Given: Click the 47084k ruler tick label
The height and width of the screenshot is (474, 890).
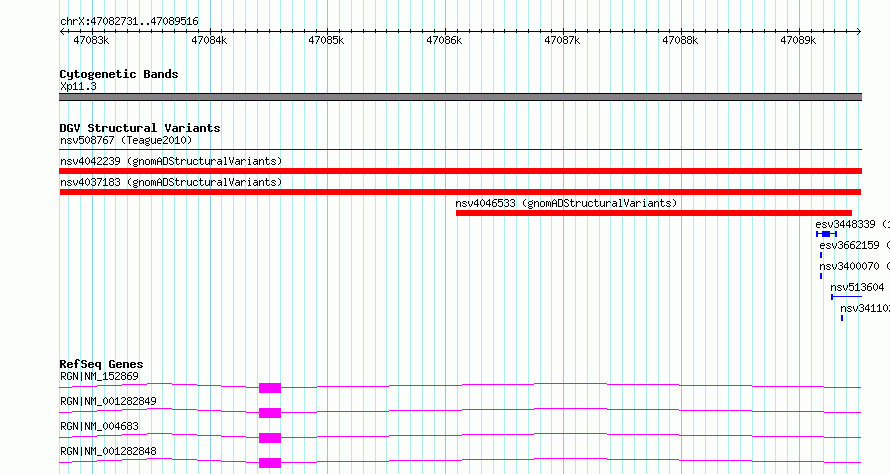Looking at the screenshot, I should coord(209,40).
